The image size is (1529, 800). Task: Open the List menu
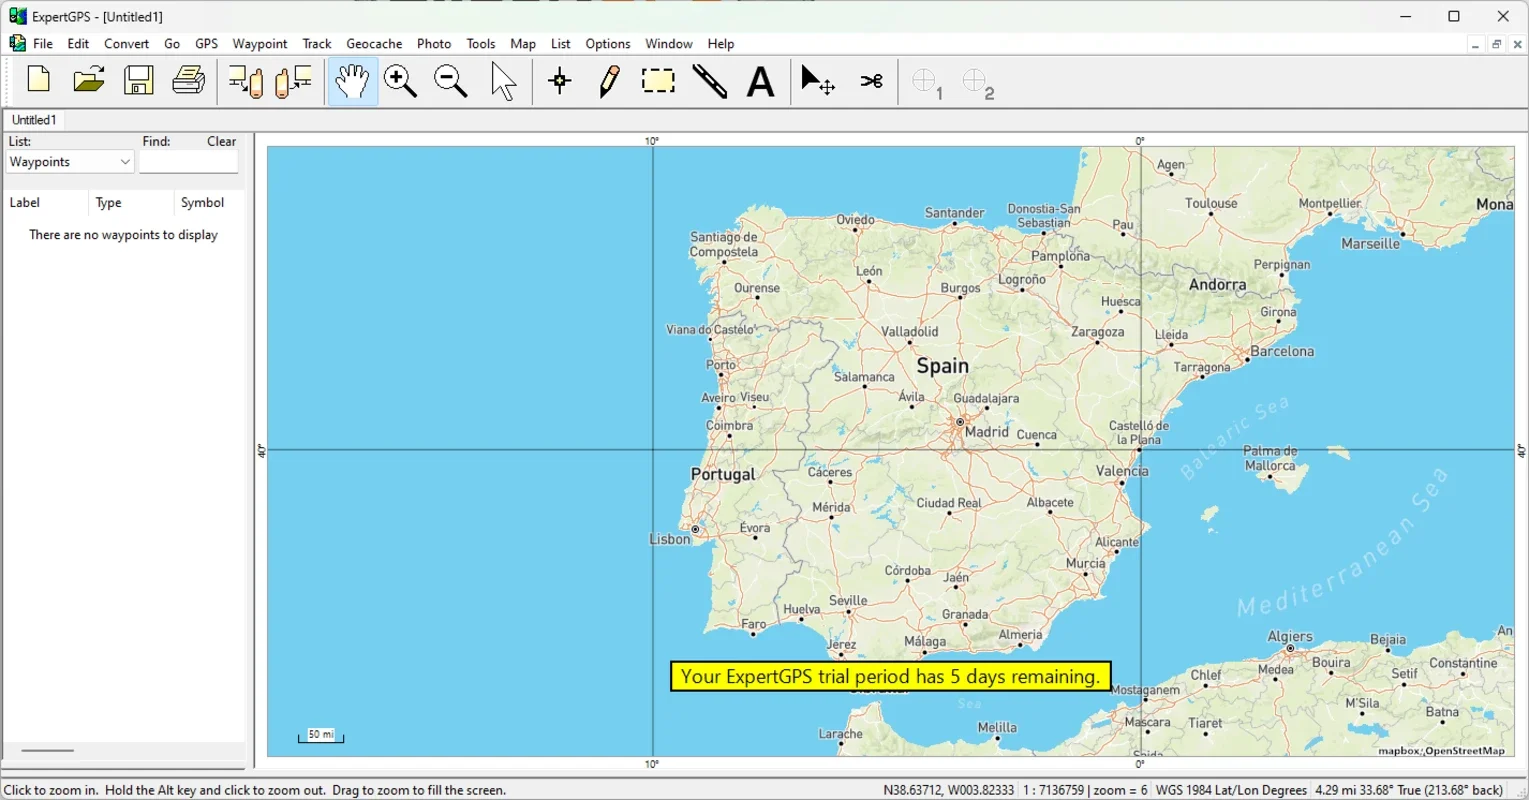(561, 44)
